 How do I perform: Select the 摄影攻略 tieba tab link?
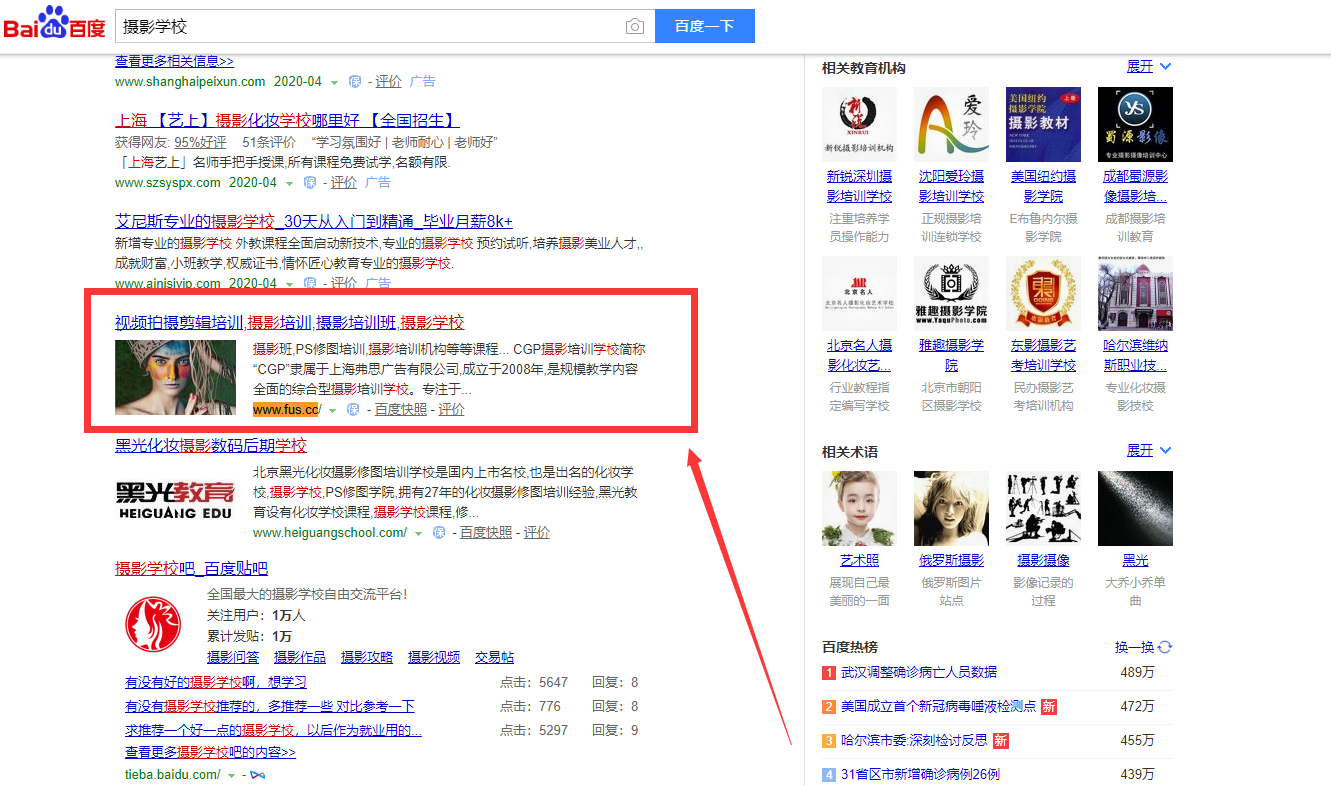click(x=366, y=657)
